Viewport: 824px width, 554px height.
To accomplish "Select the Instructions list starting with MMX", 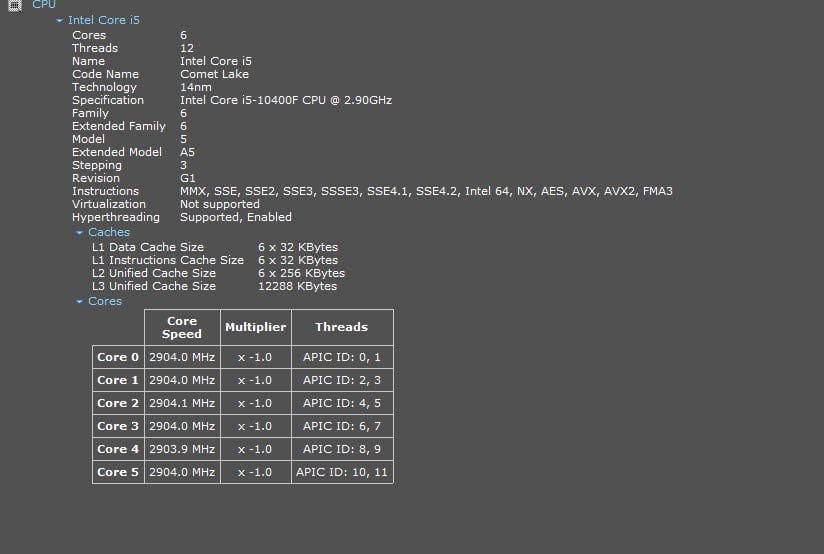I will [x=426, y=191].
